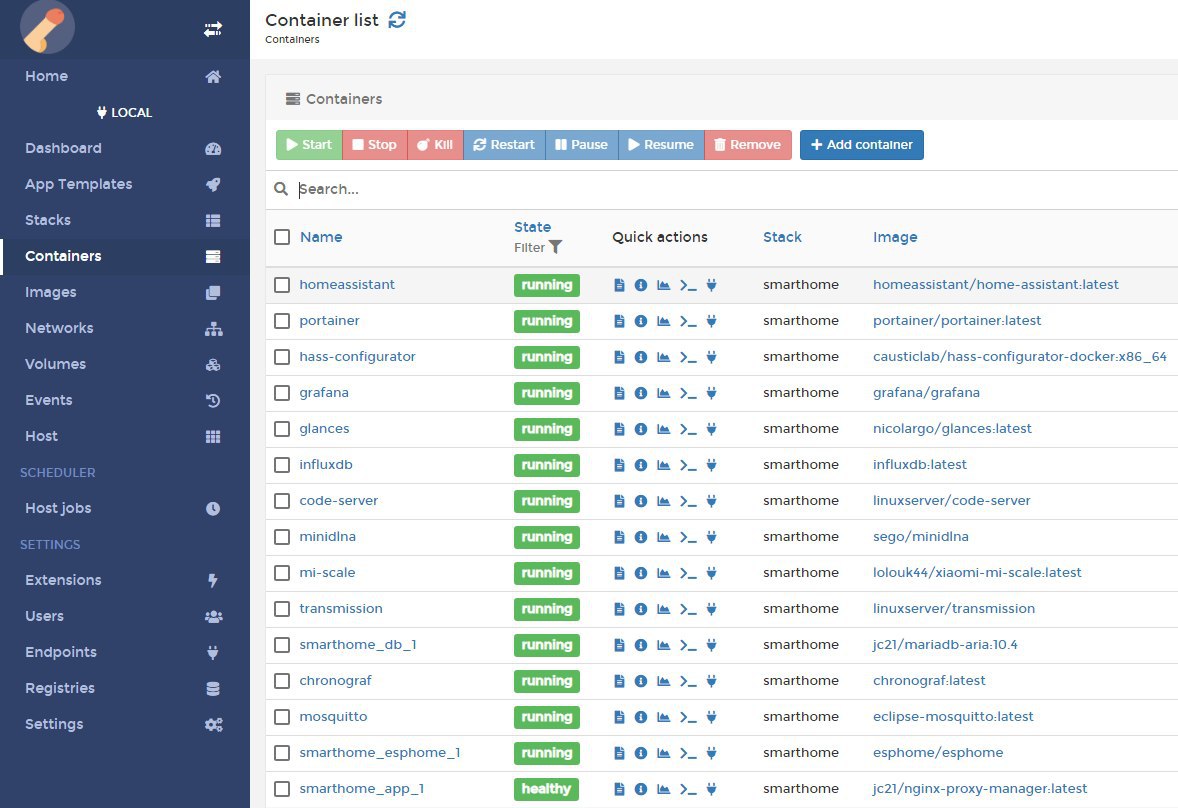
Task: Open Volumes in sidebar
Action: tap(125, 365)
